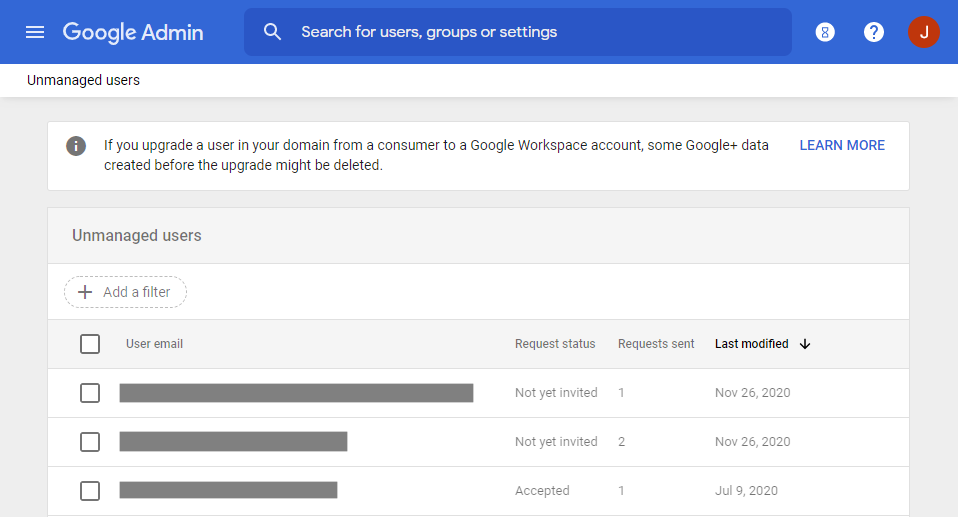Open the J account avatar
The image size is (958, 517).
pos(923,32)
